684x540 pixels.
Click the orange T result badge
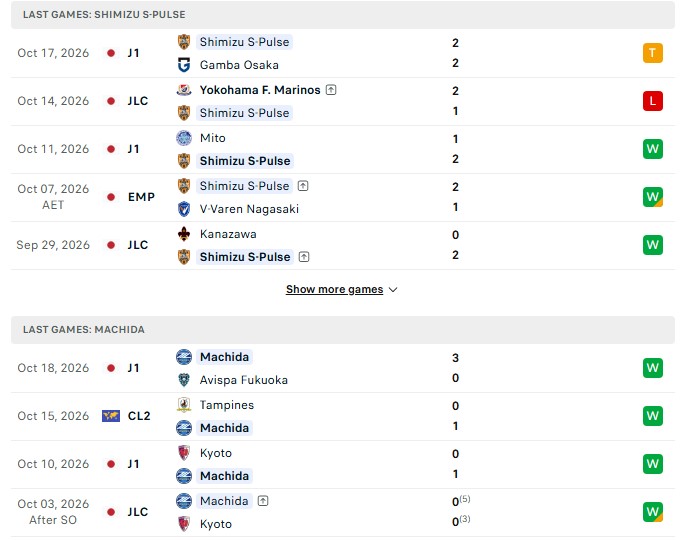pos(653,53)
